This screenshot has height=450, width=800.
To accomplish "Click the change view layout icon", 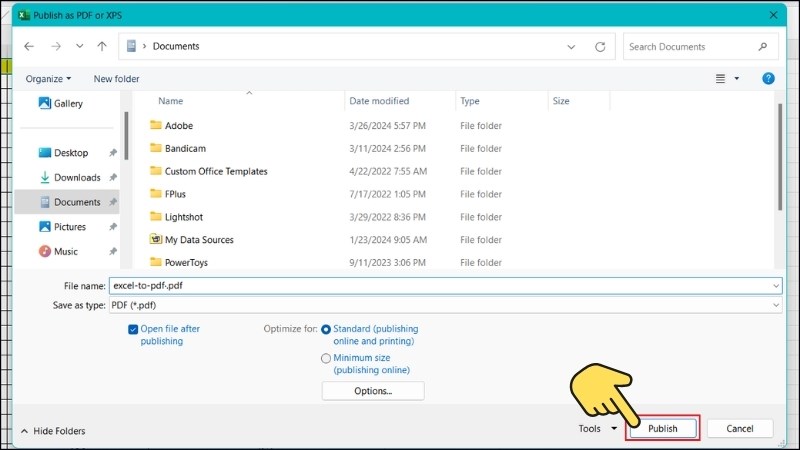I will click(720, 78).
